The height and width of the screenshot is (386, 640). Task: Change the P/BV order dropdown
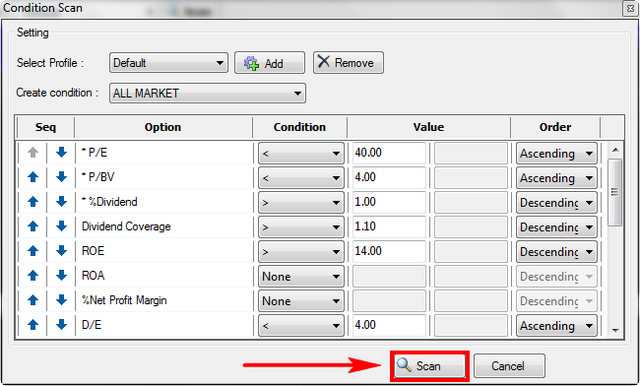[557, 178]
